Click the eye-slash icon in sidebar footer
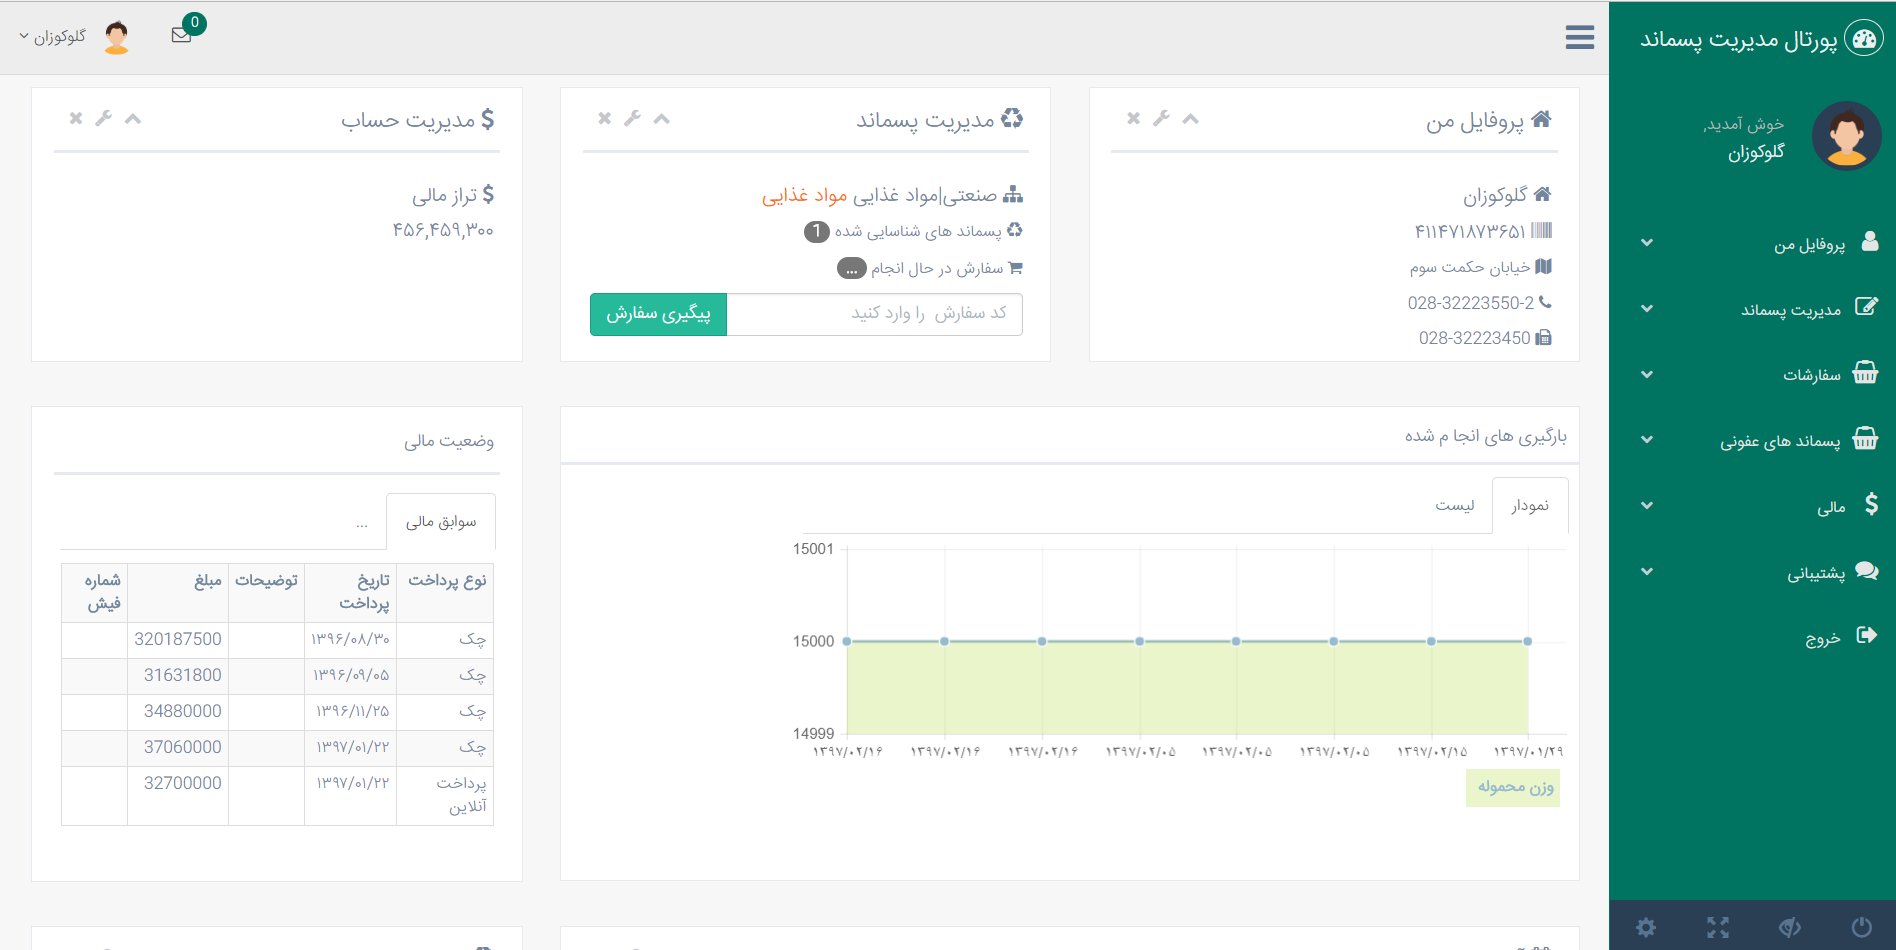 pyautogui.click(x=1790, y=927)
